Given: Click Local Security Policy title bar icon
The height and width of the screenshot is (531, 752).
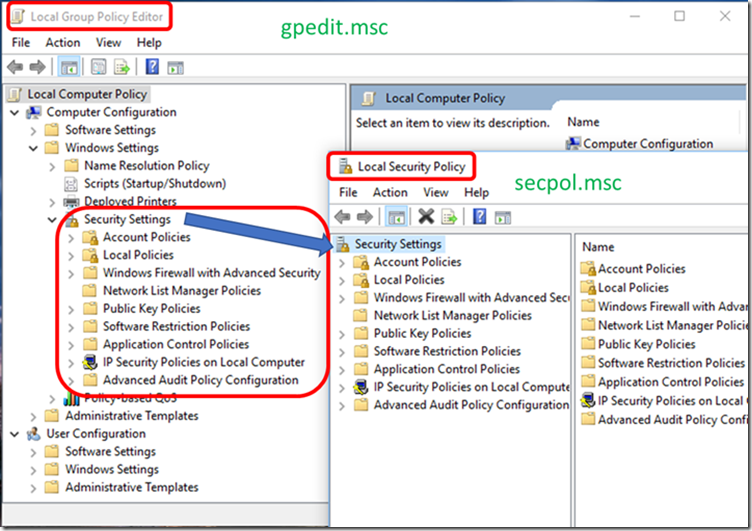Looking at the screenshot, I should 345,166.
